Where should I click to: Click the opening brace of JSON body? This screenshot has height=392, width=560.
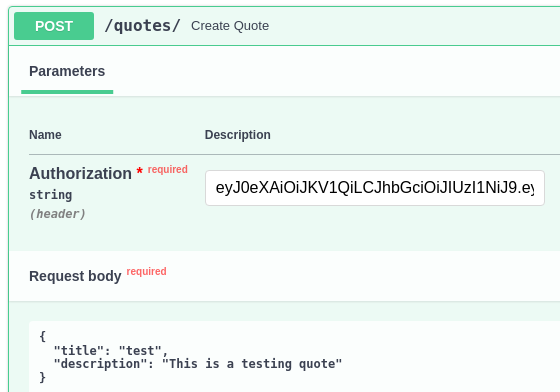(x=42, y=336)
